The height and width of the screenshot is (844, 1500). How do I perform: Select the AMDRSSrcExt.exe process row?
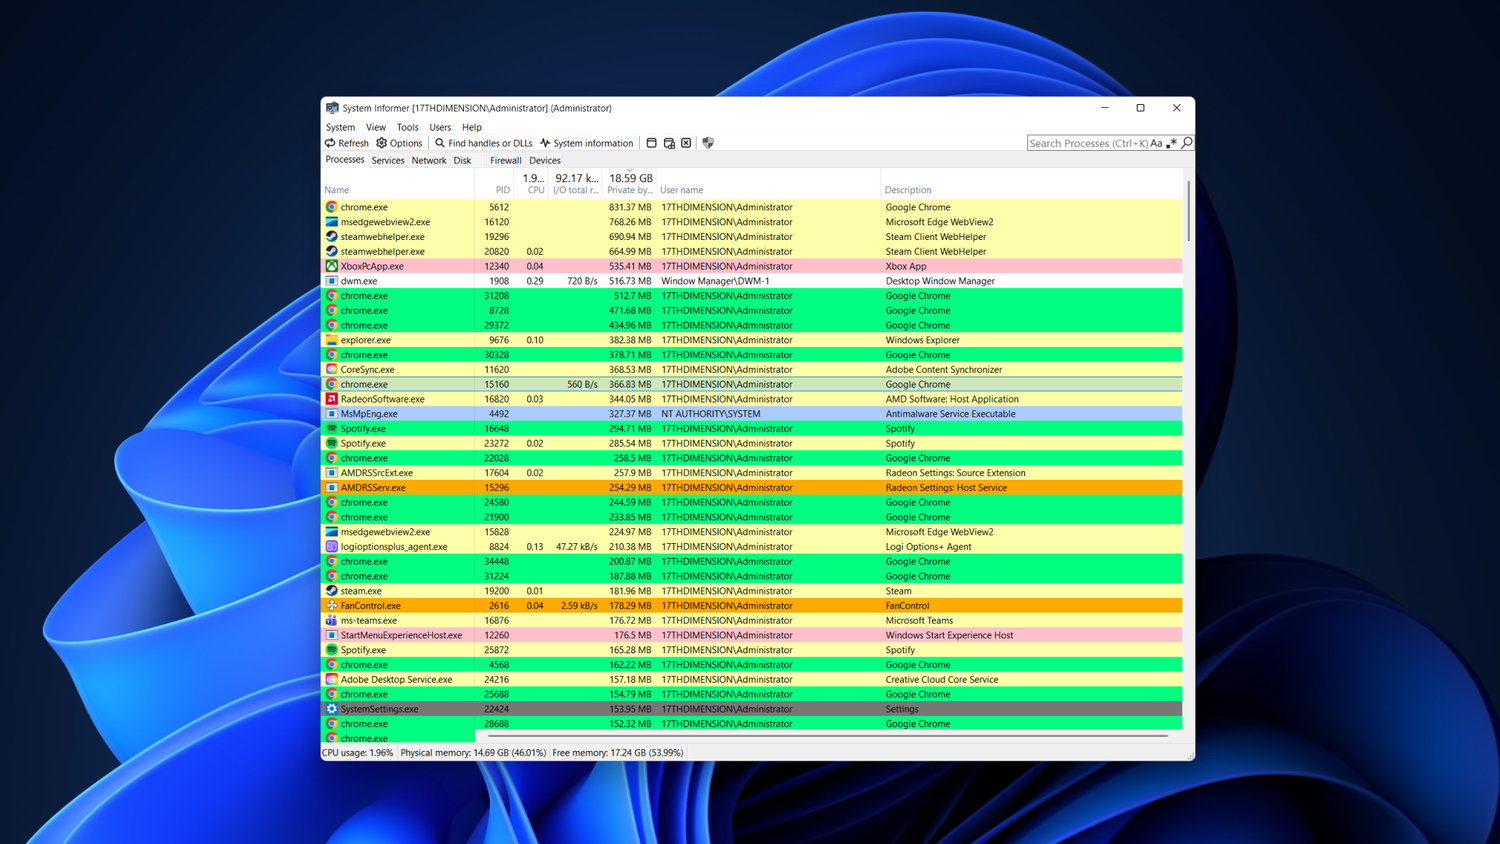[752, 473]
